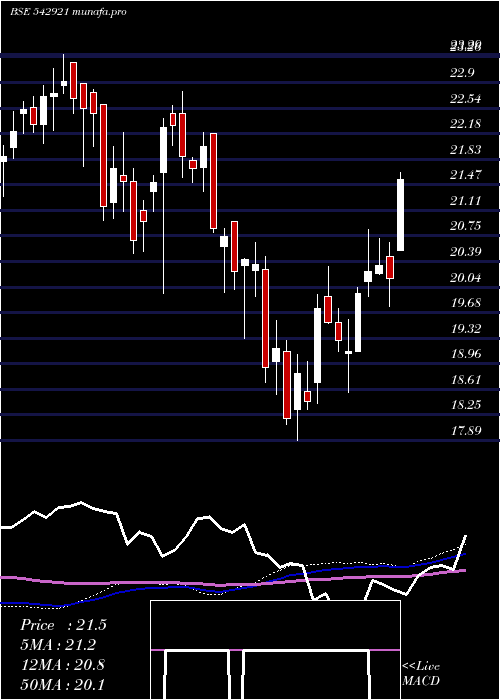Click the 18.61 price axis label

[466, 379]
